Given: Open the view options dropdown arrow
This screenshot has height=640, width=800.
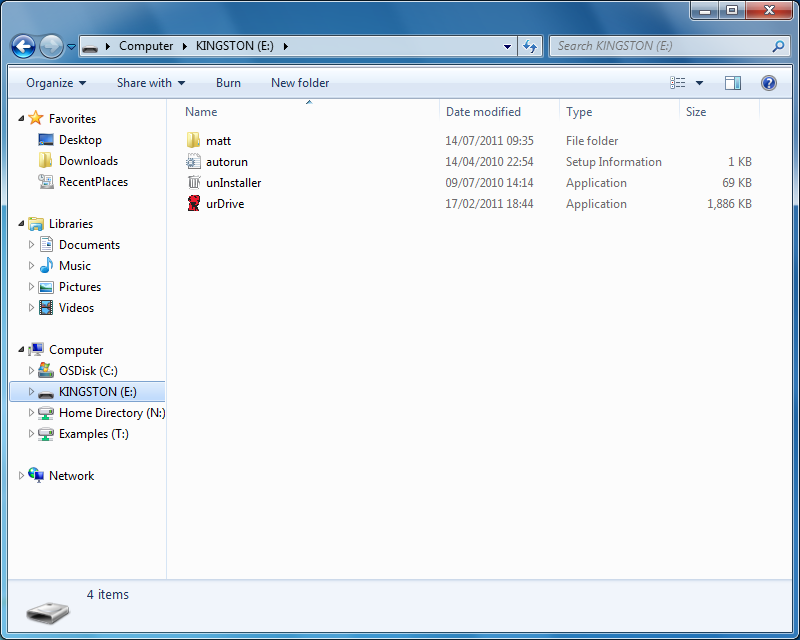Looking at the screenshot, I should (699, 83).
